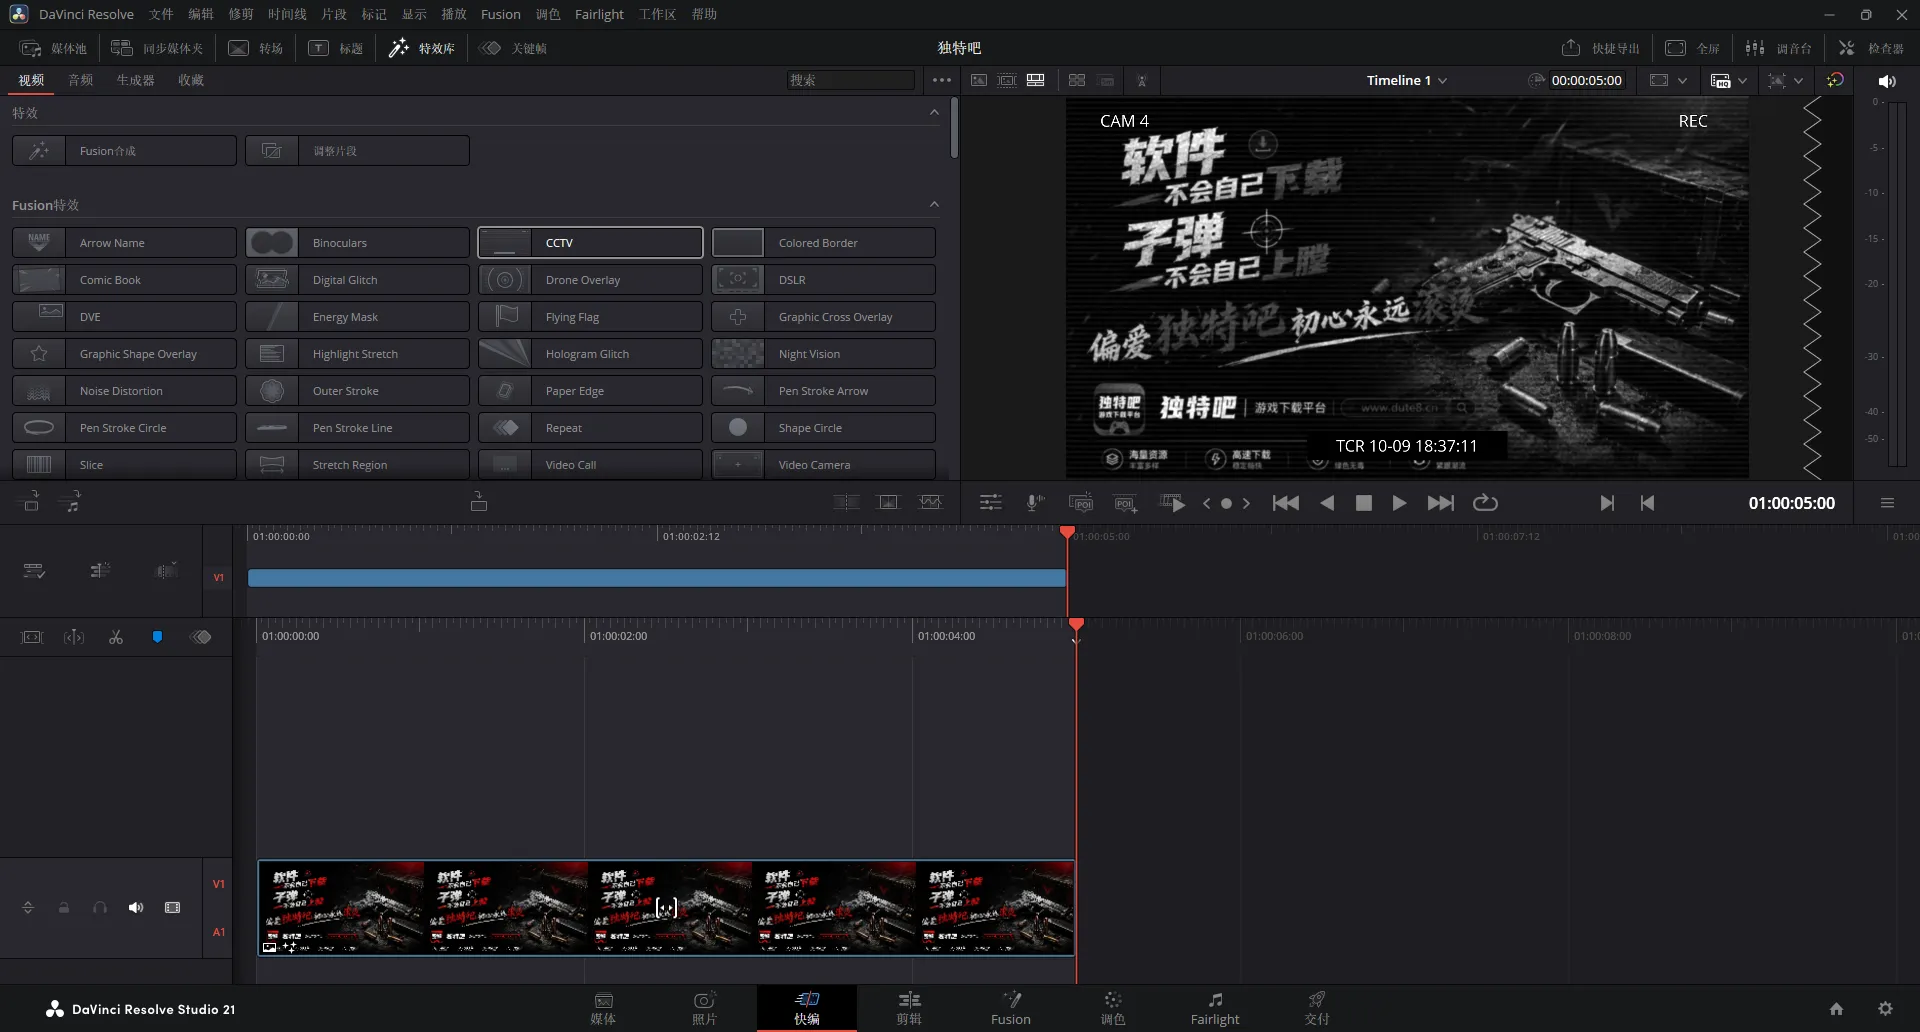
Task: Open the viewer aspect ratio dropdown arrow
Action: tap(1683, 80)
